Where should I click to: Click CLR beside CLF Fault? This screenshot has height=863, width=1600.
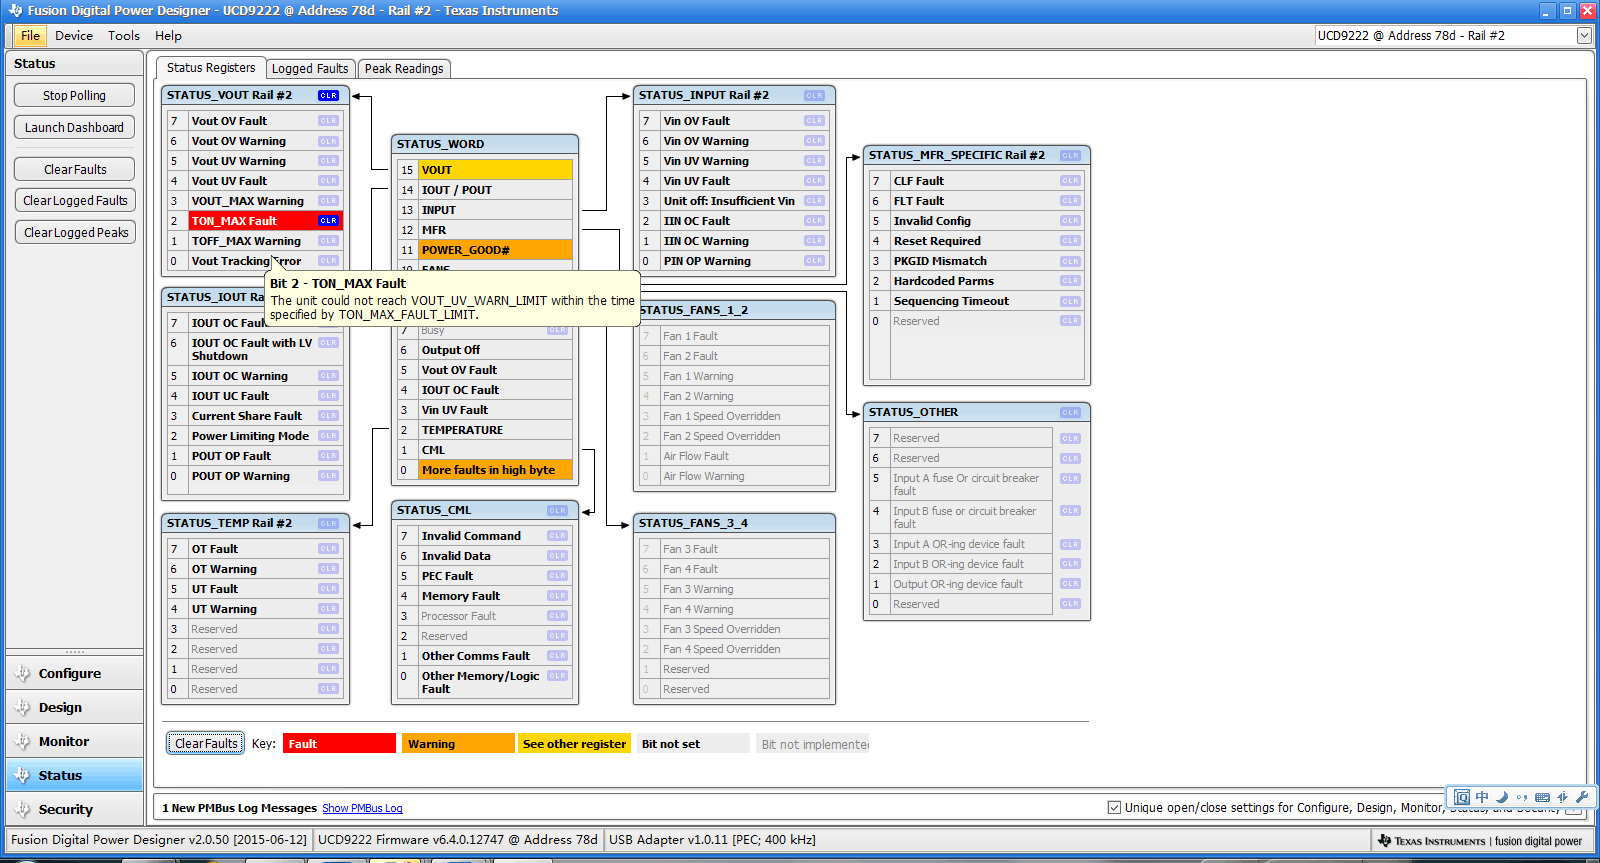tap(1070, 181)
